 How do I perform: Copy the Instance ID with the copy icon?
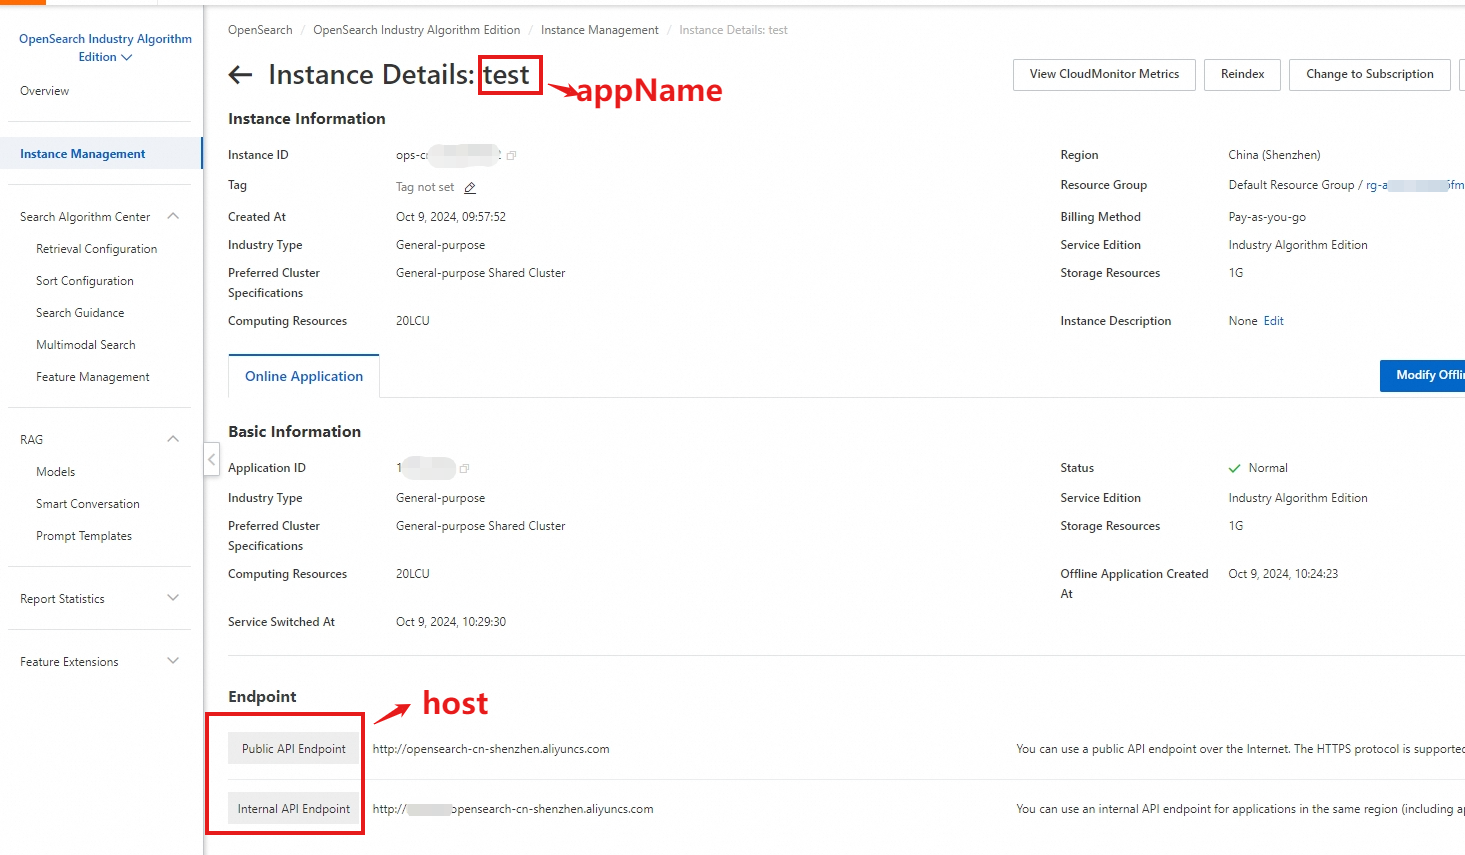coord(511,155)
